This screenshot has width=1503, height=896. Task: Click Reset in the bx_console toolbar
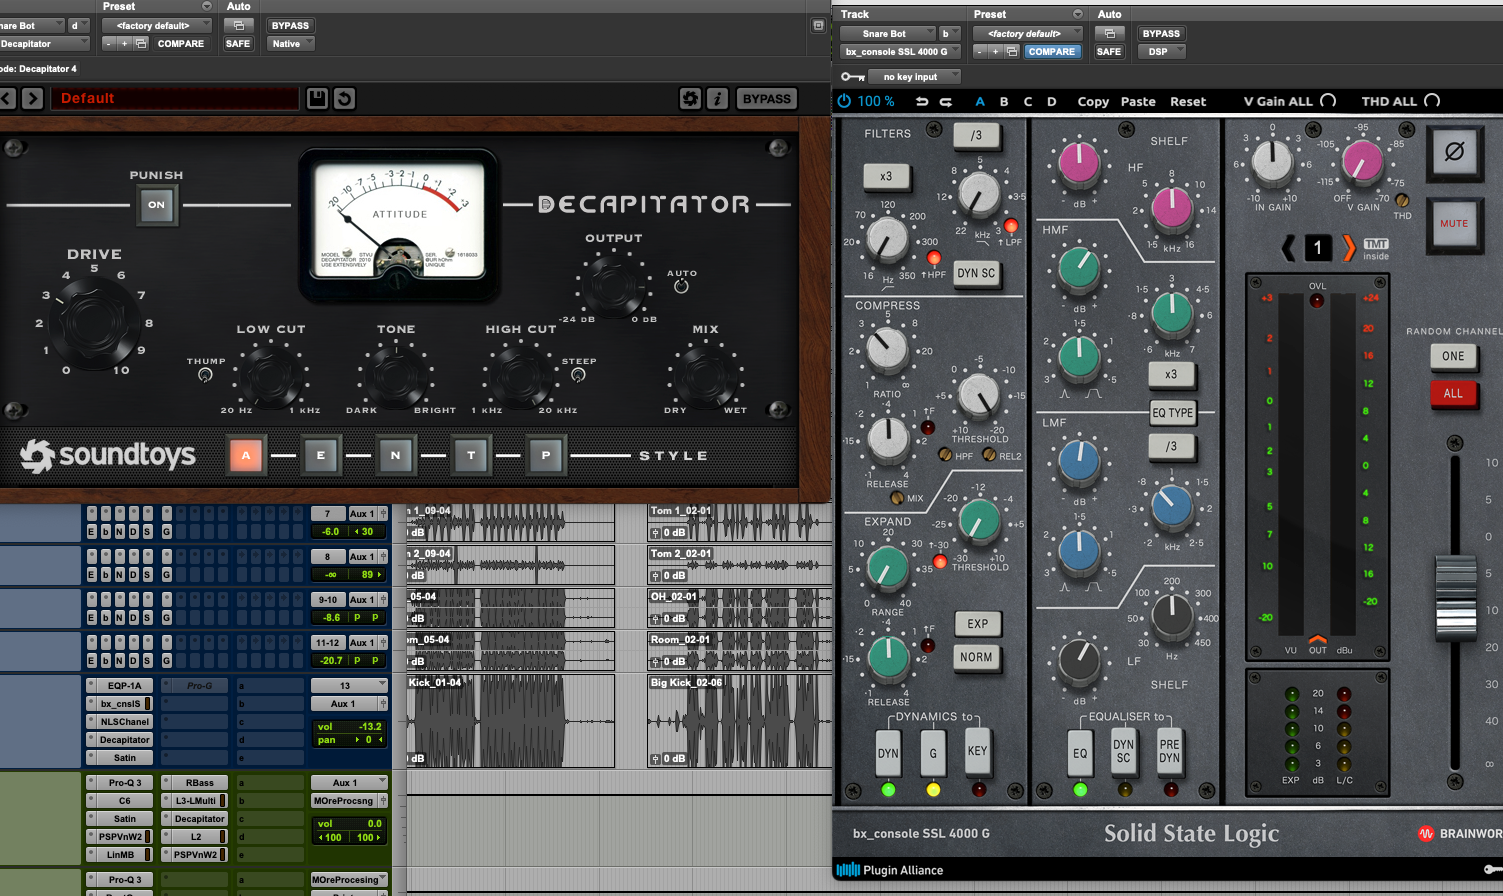1188,101
